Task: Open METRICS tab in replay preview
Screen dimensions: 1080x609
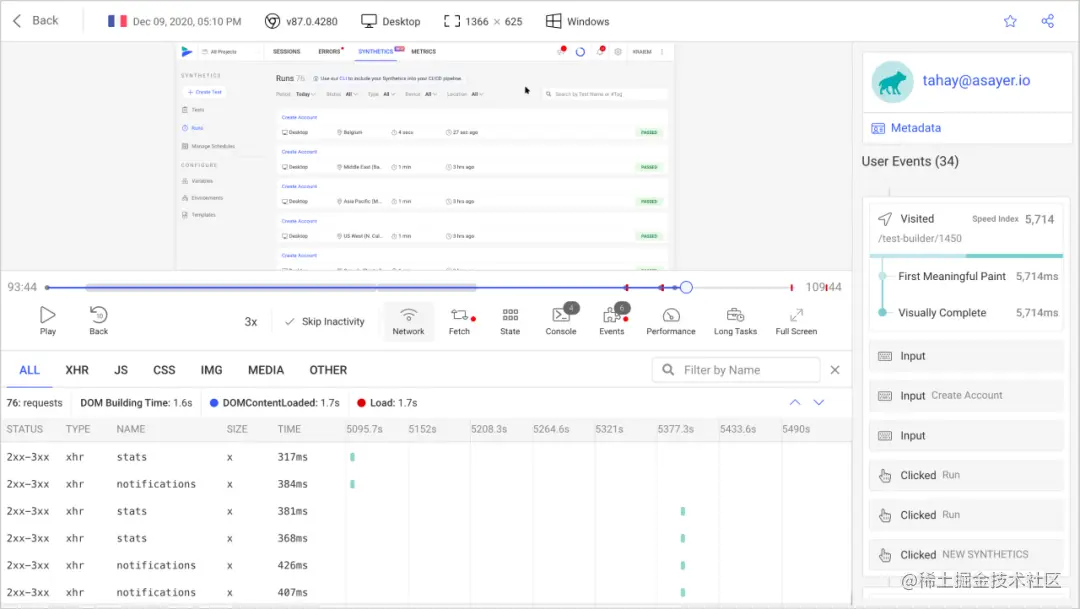Action: (424, 52)
